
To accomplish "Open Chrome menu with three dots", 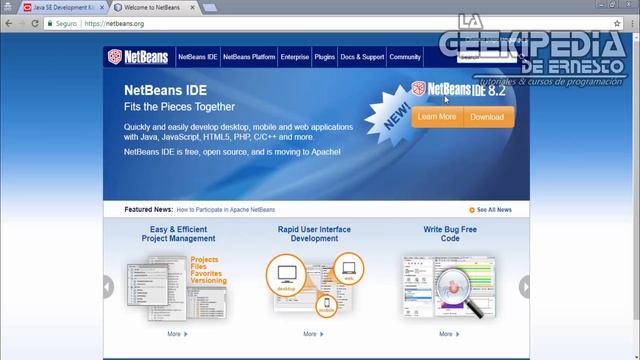I will (x=632, y=24).
